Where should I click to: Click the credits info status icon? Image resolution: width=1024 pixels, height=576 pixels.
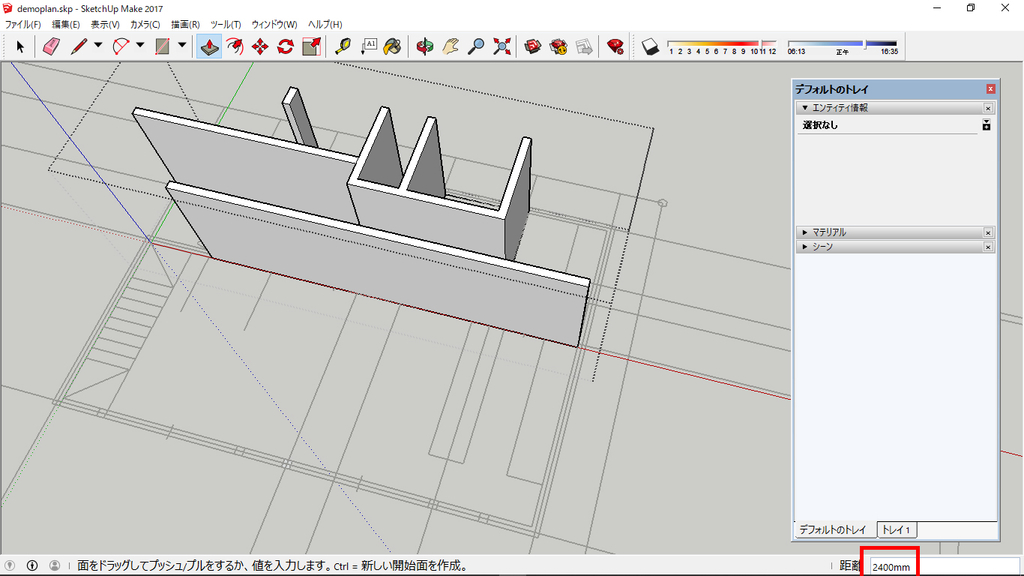point(32,566)
